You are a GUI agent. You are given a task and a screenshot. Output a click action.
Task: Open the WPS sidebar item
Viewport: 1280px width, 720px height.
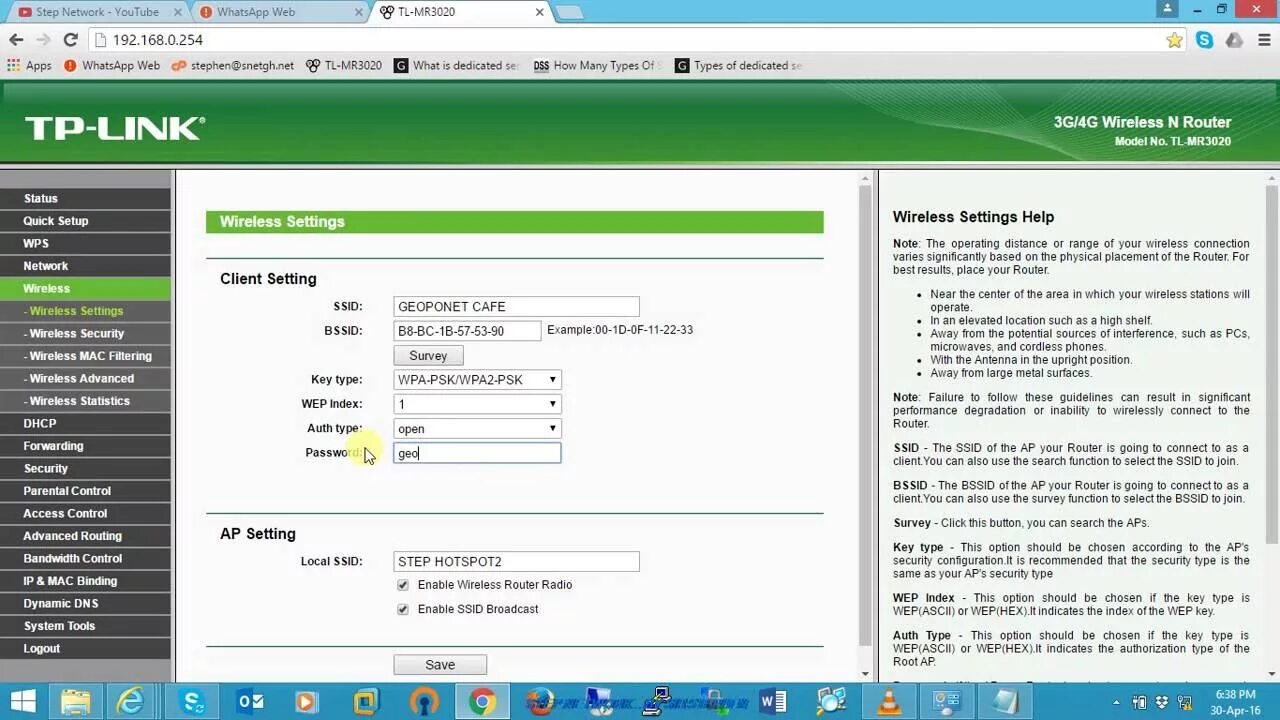85,243
